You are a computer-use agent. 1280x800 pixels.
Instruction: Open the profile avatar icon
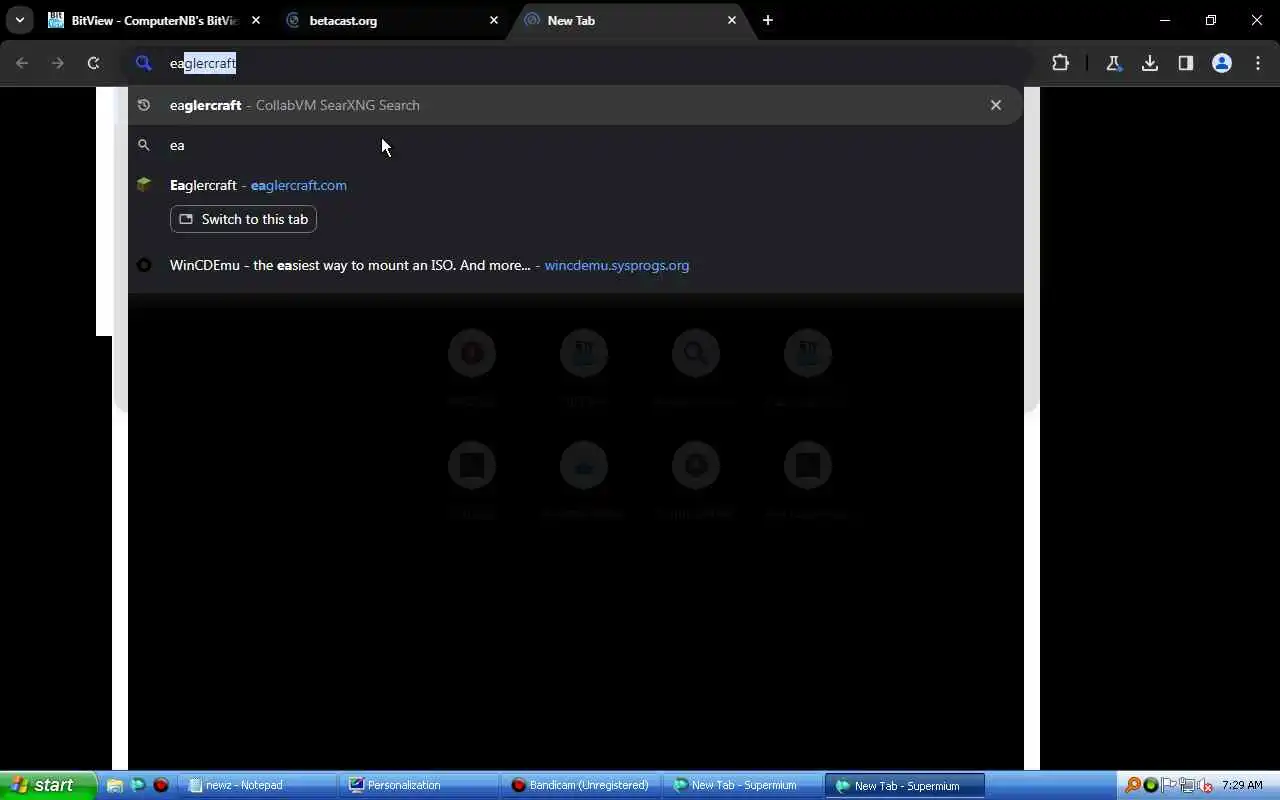1222,63
